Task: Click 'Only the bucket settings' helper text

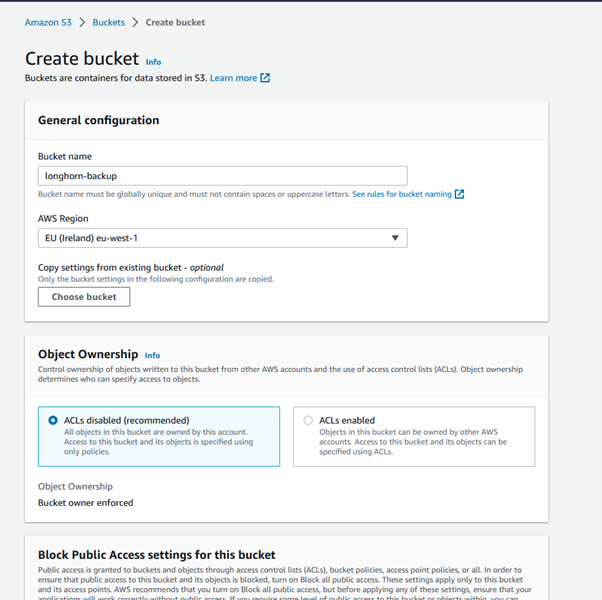Action: point(156,279)
